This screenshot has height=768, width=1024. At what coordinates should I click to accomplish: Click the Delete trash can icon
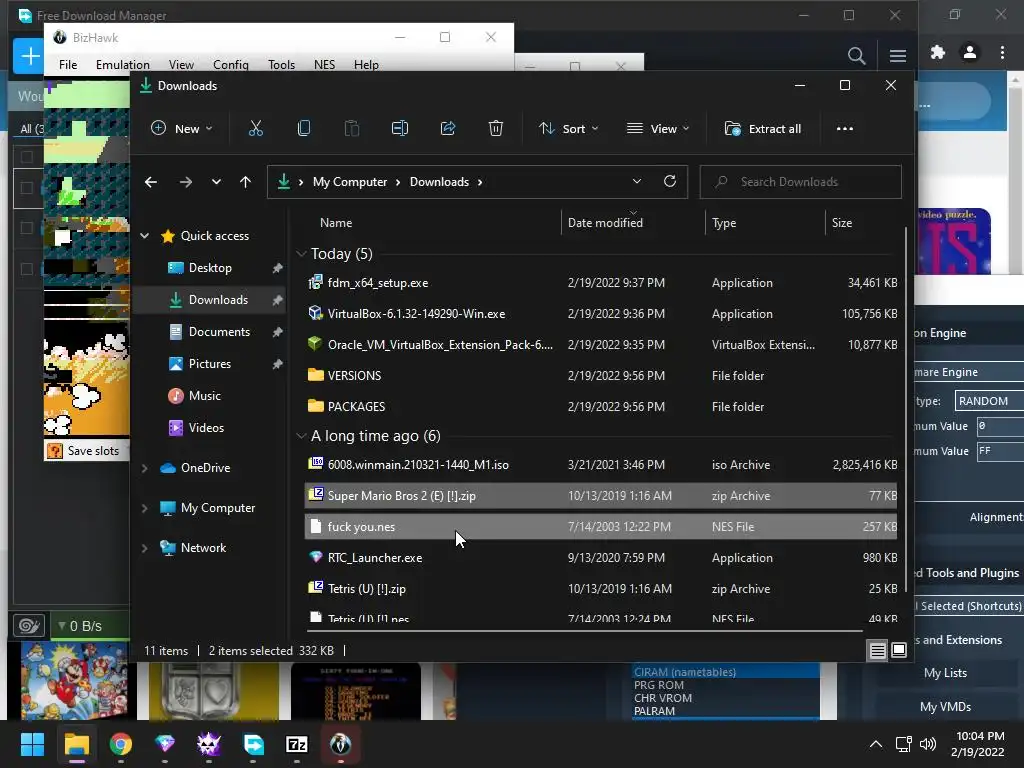496,129
